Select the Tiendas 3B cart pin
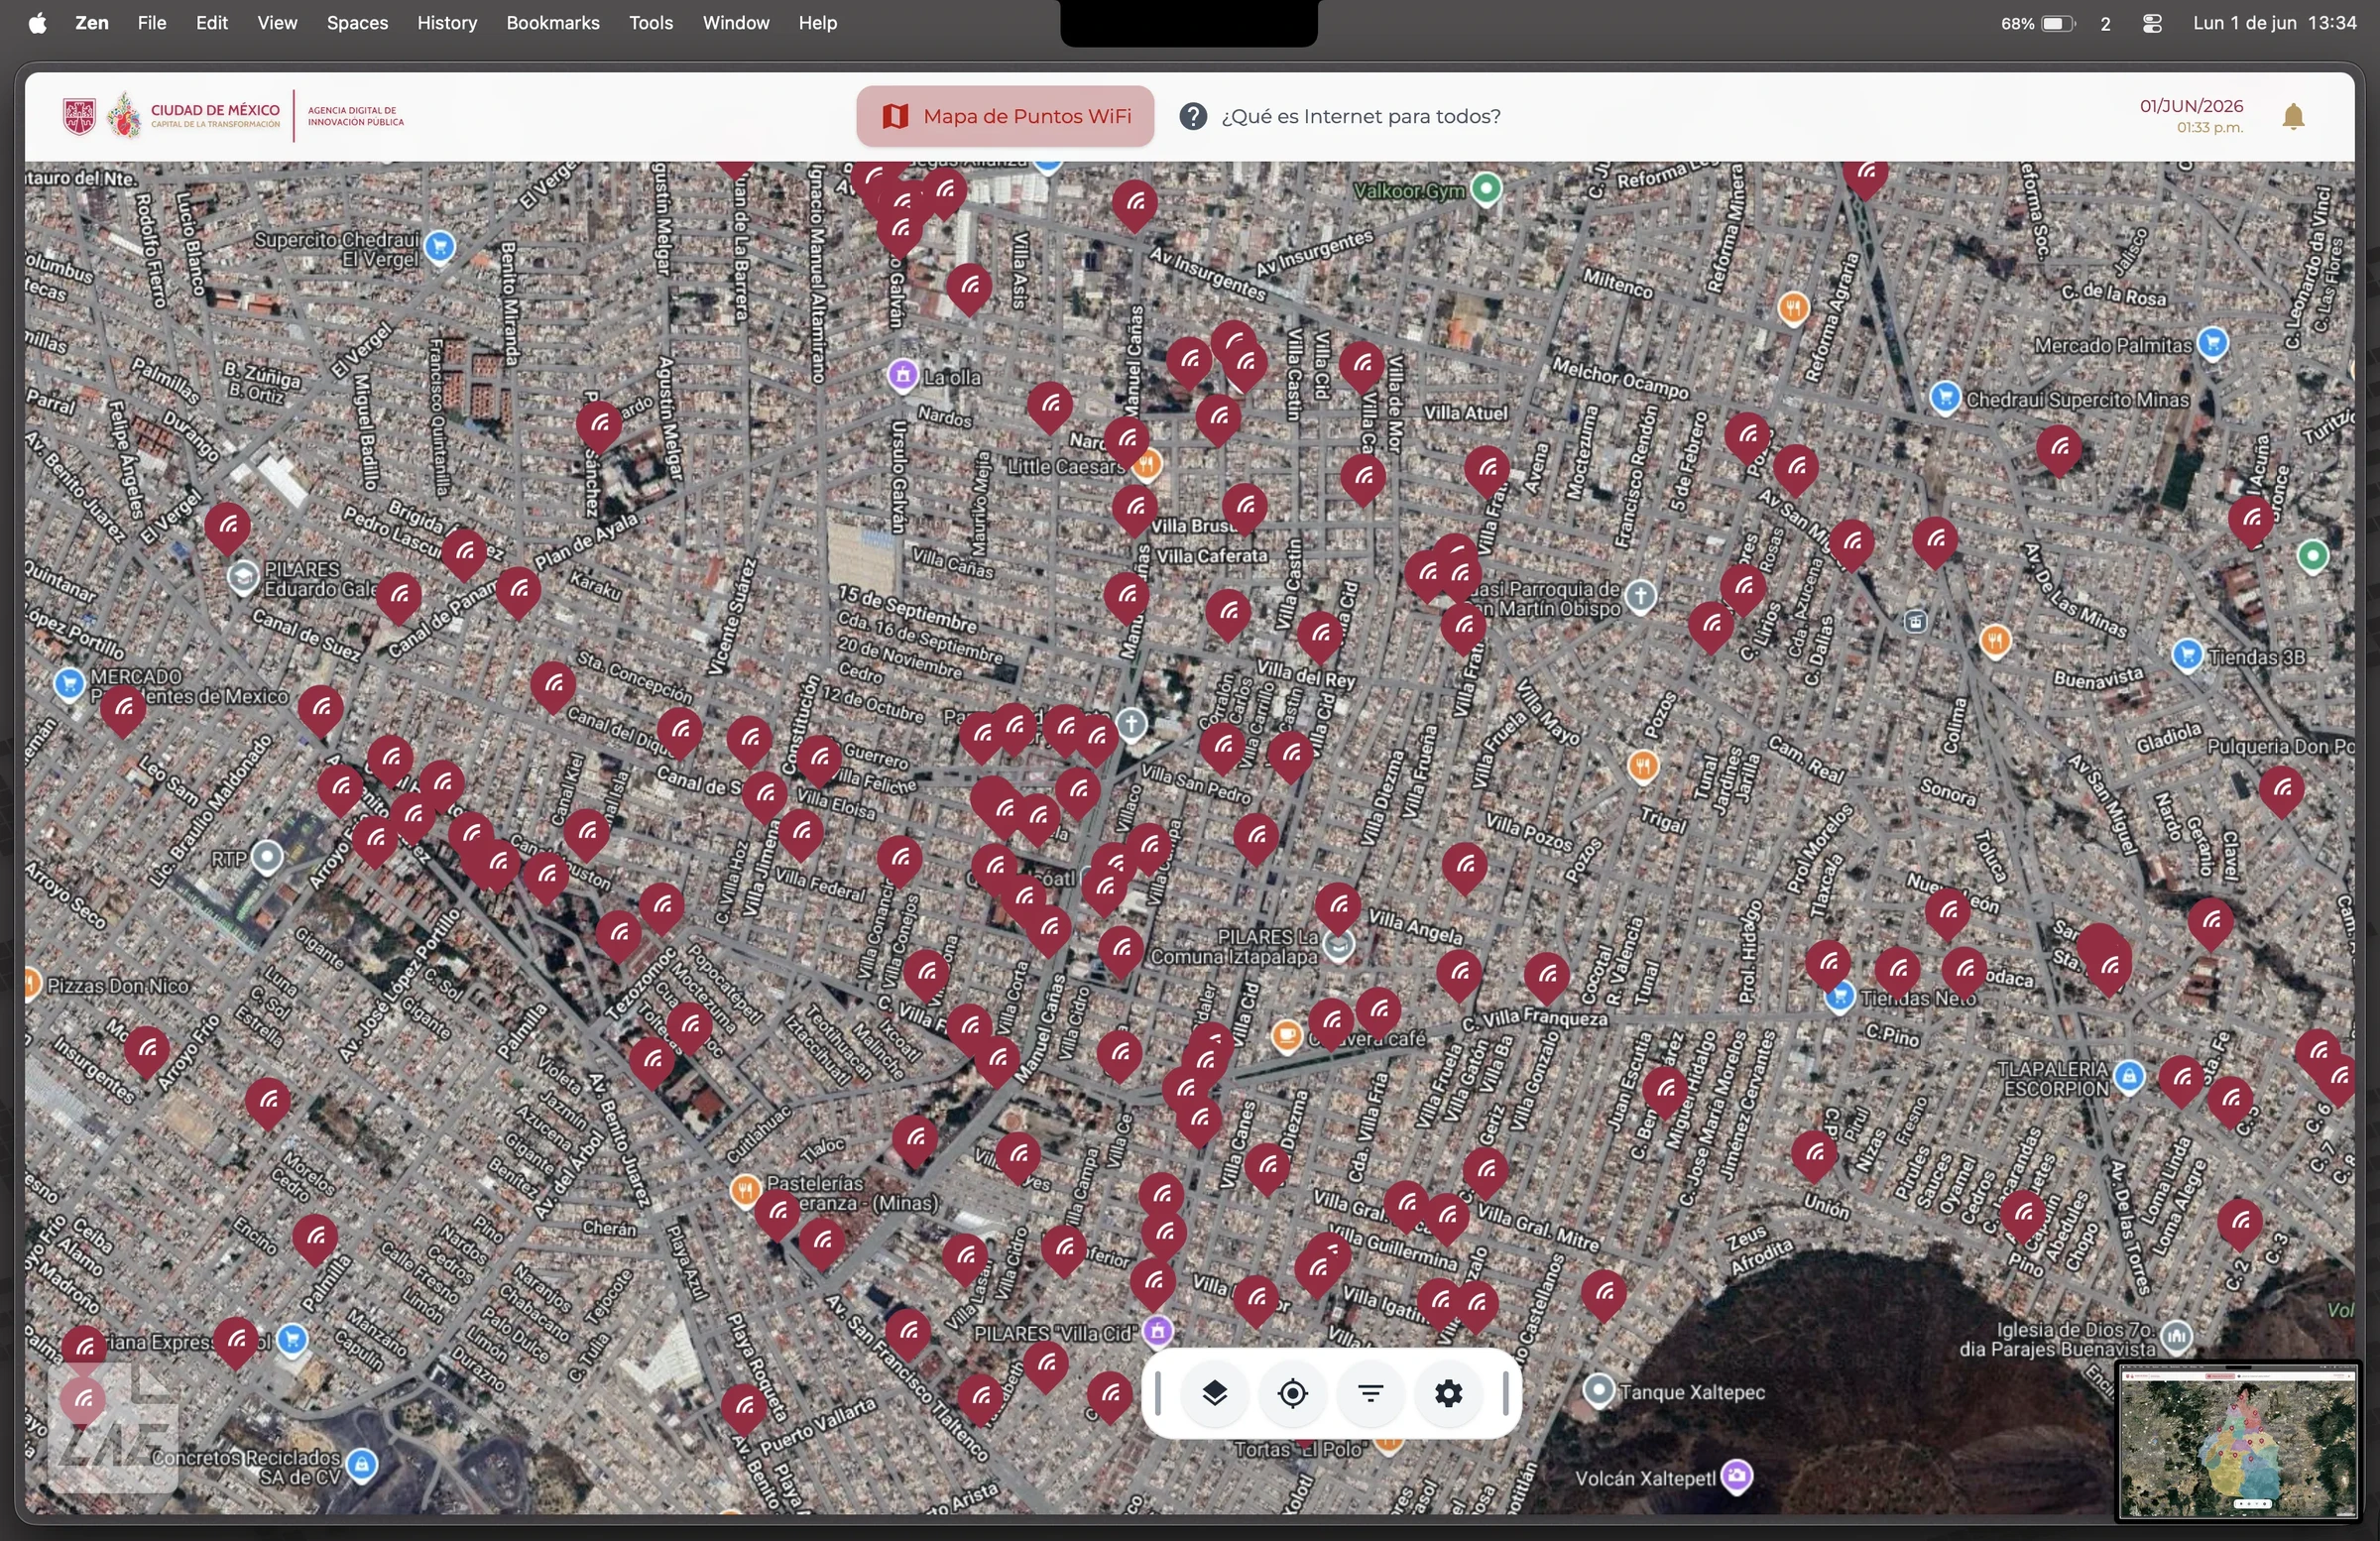This screenshot has width=2380, height=1541. tap(2187, 656)
